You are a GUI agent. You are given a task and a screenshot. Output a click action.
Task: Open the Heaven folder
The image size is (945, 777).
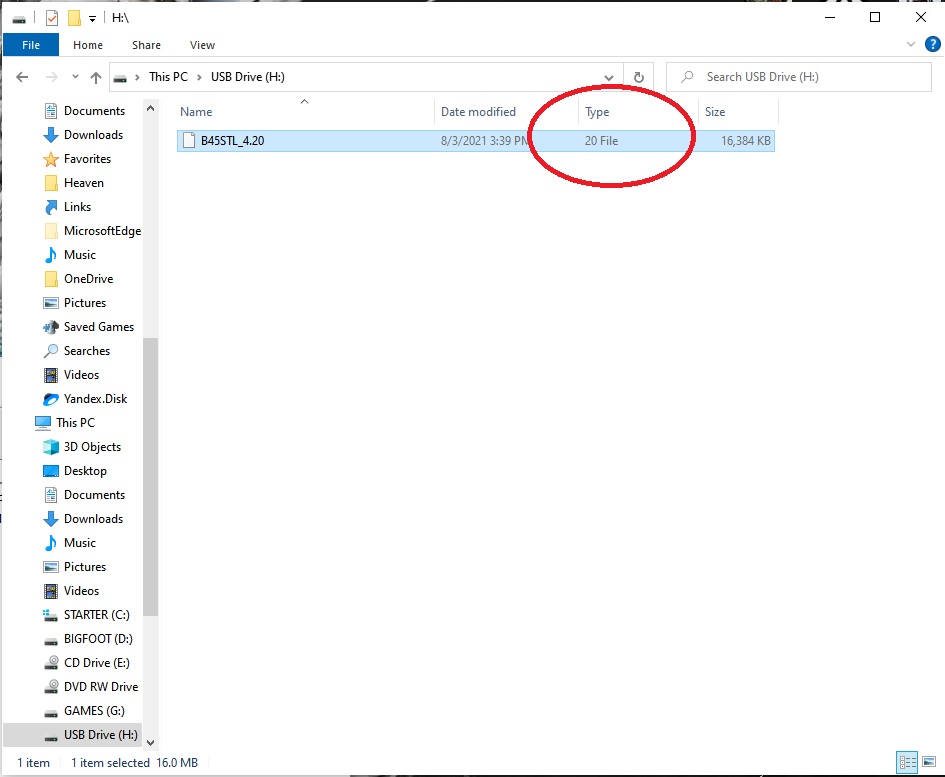(84, 183)
